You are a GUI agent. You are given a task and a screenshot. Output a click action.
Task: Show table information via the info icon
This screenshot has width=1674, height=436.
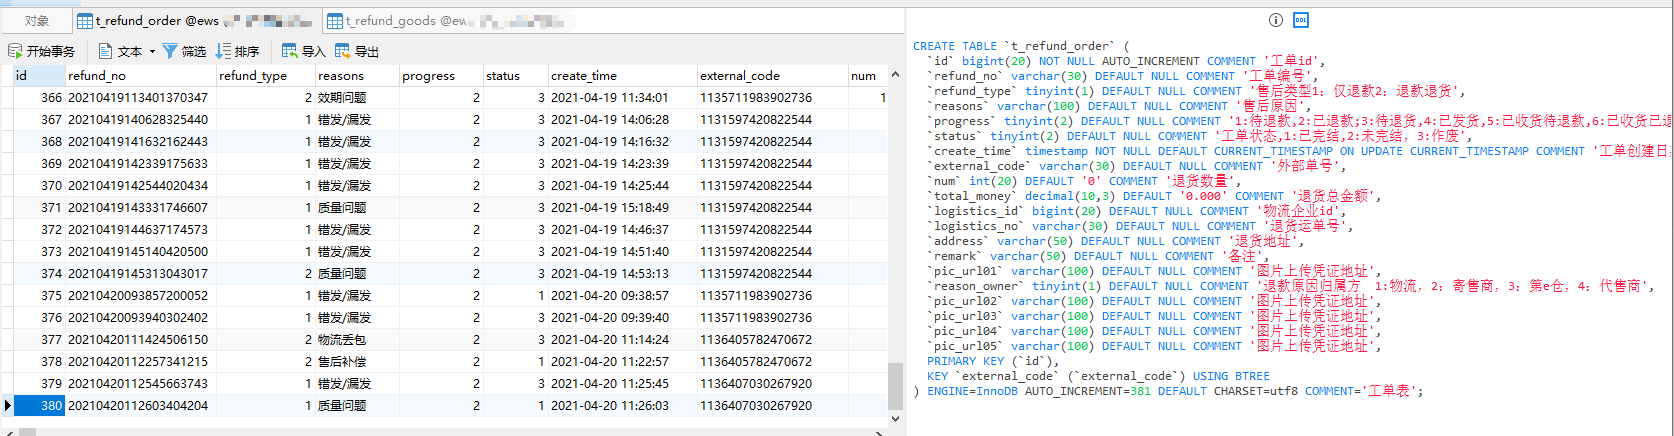coord(1276,20)
